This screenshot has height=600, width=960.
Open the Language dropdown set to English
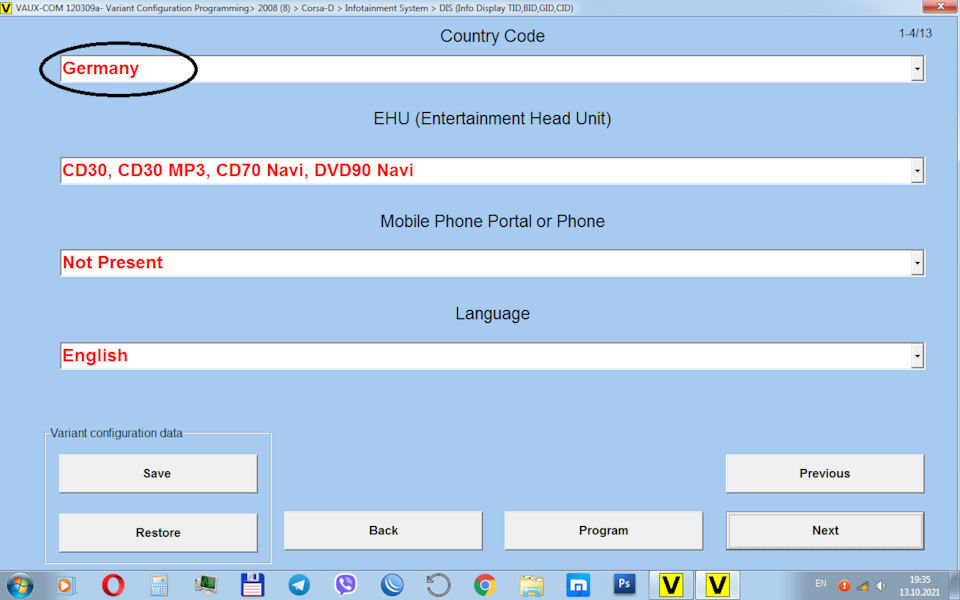pos(917,356)
